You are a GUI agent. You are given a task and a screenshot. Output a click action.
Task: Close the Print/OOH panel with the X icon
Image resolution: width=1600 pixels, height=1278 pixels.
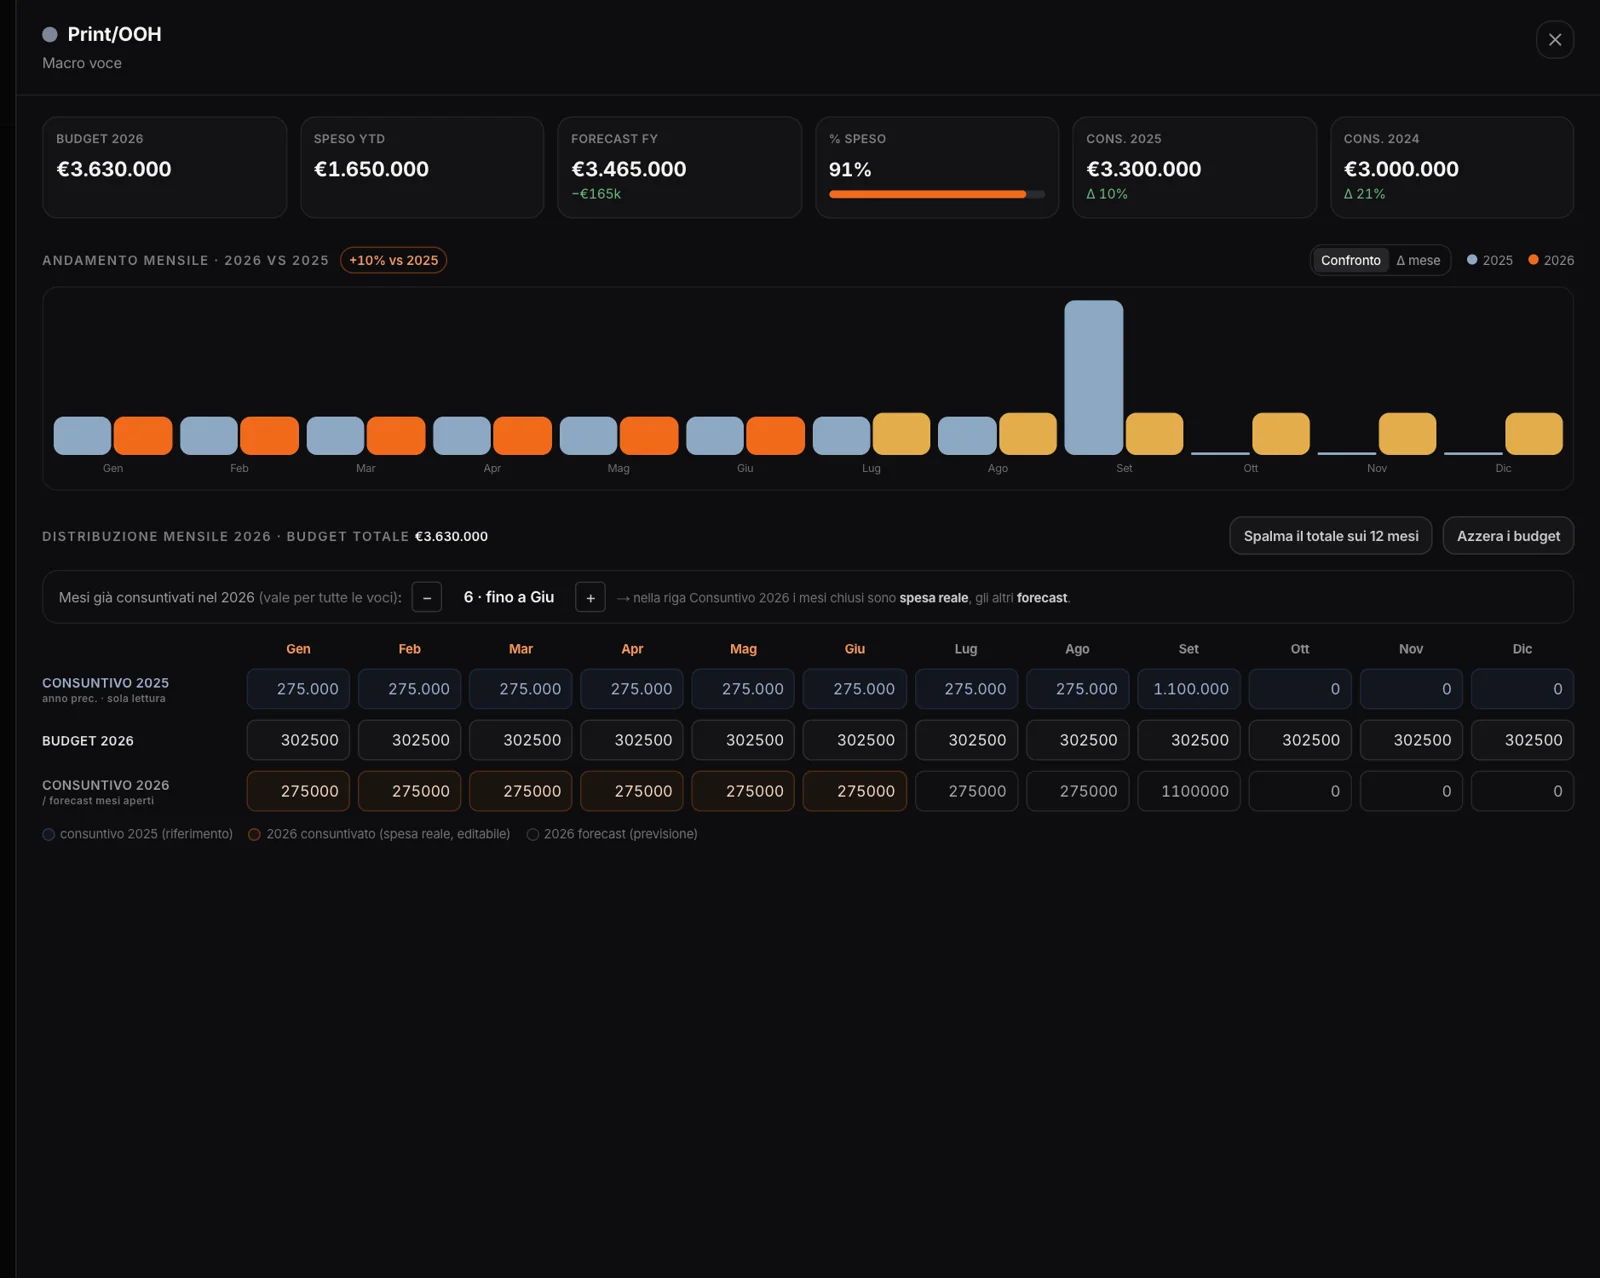[x=1554, y=40]
